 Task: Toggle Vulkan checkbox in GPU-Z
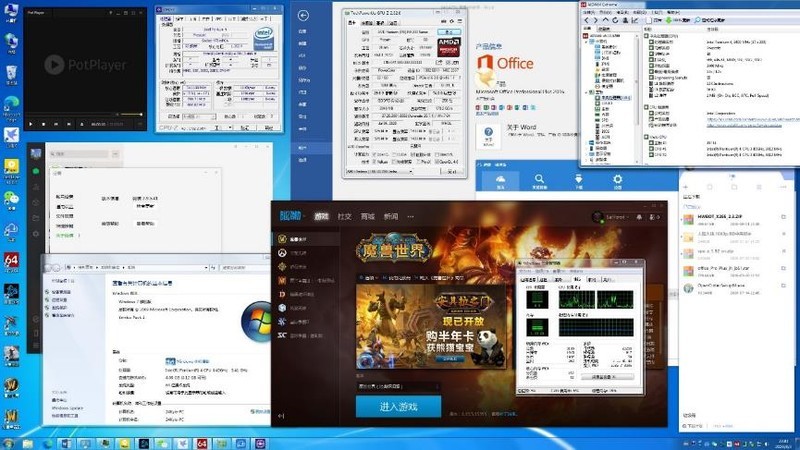pyautogui.click(x=374, y=162)
